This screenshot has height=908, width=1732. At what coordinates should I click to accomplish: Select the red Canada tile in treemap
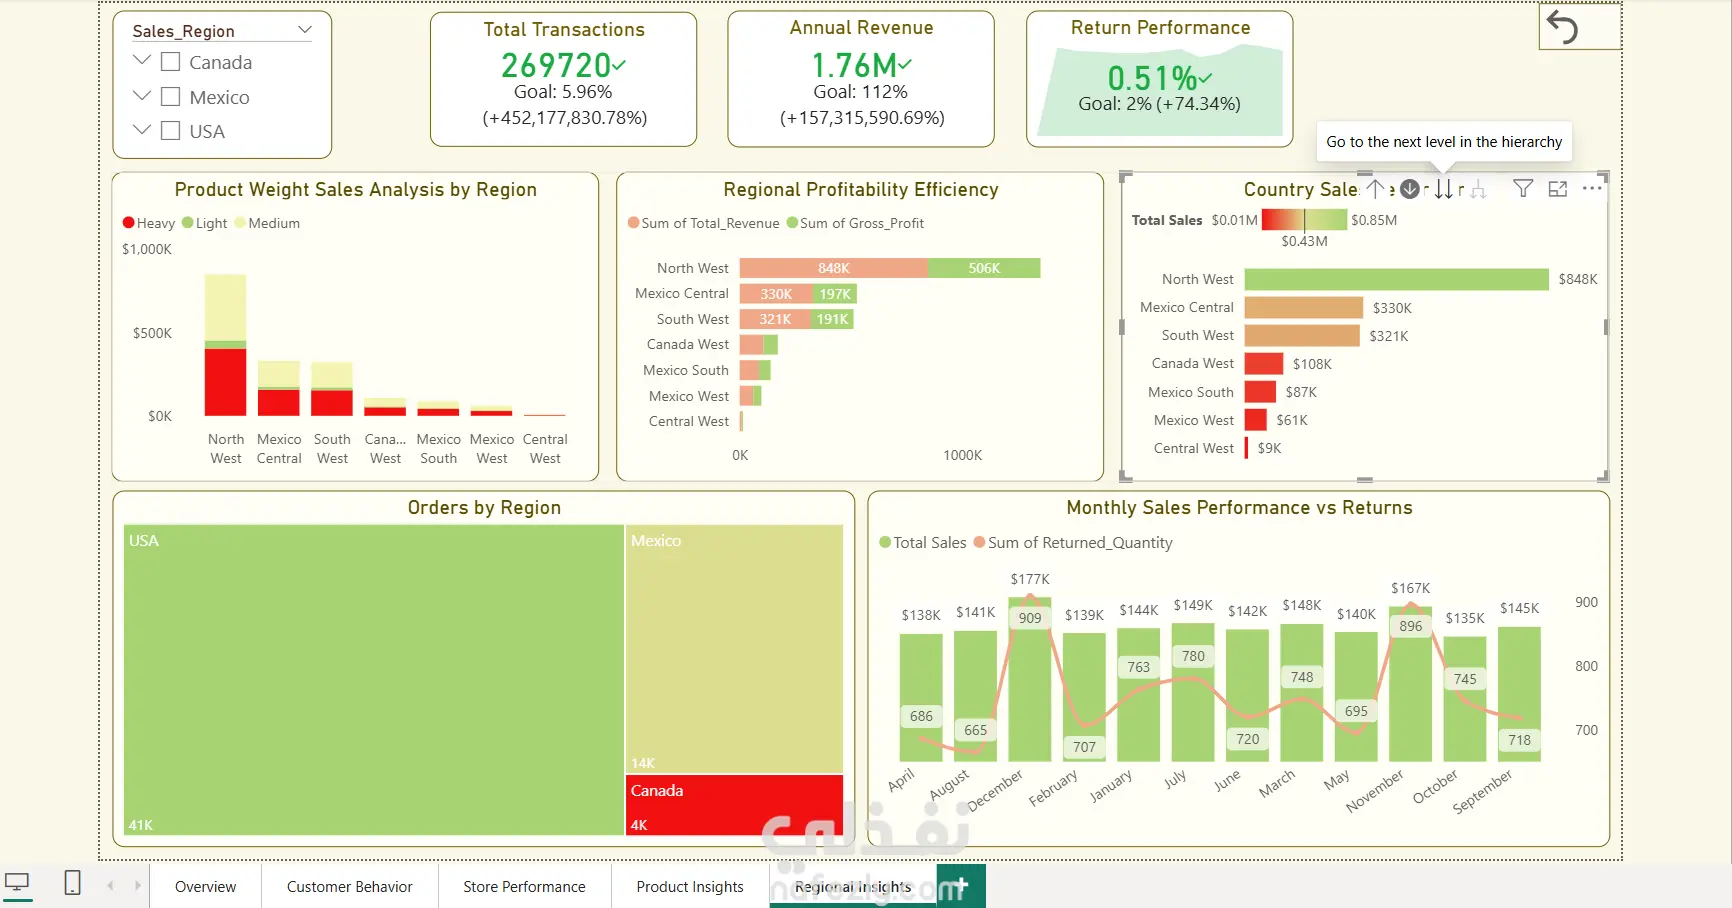[x=734, y=805]
